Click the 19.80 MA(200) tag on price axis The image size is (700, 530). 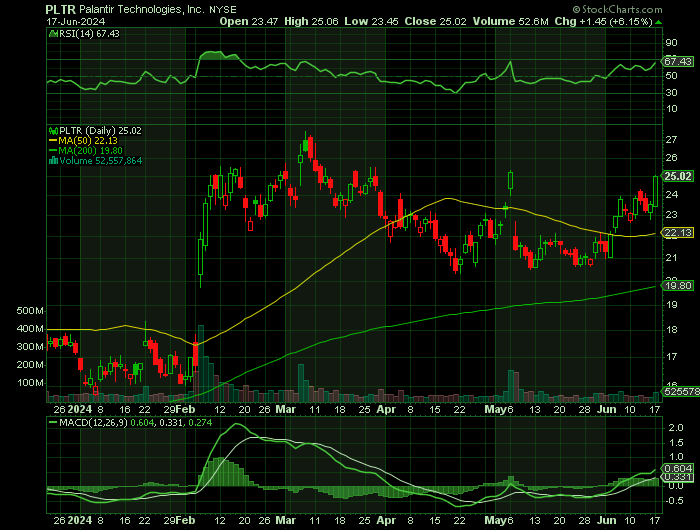(678, 286)
